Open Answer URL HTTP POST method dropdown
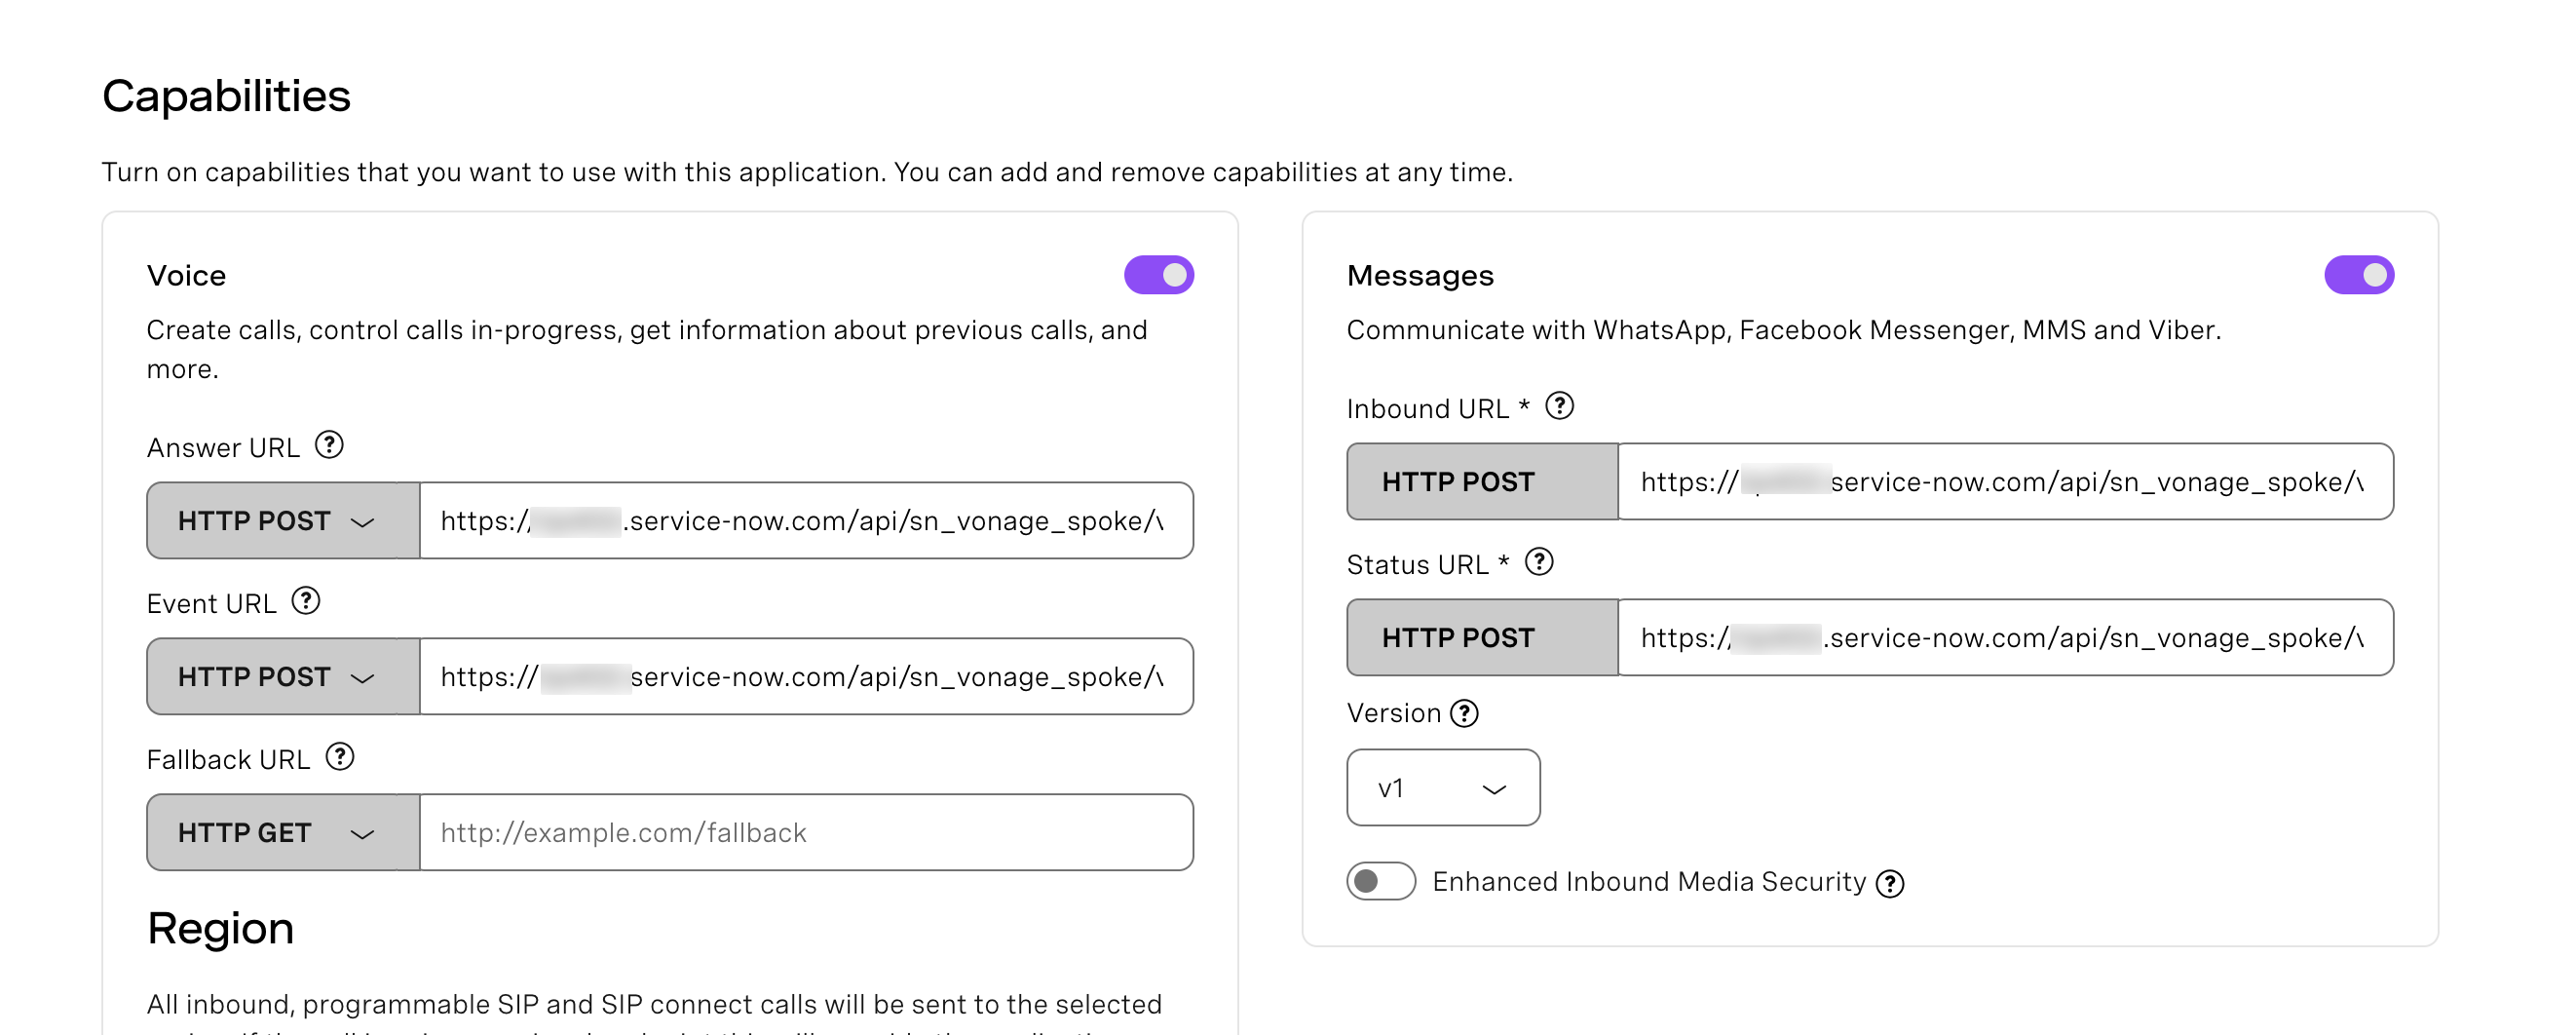The width and height of the screenshot is (2576, 1035). pos(284,521)
